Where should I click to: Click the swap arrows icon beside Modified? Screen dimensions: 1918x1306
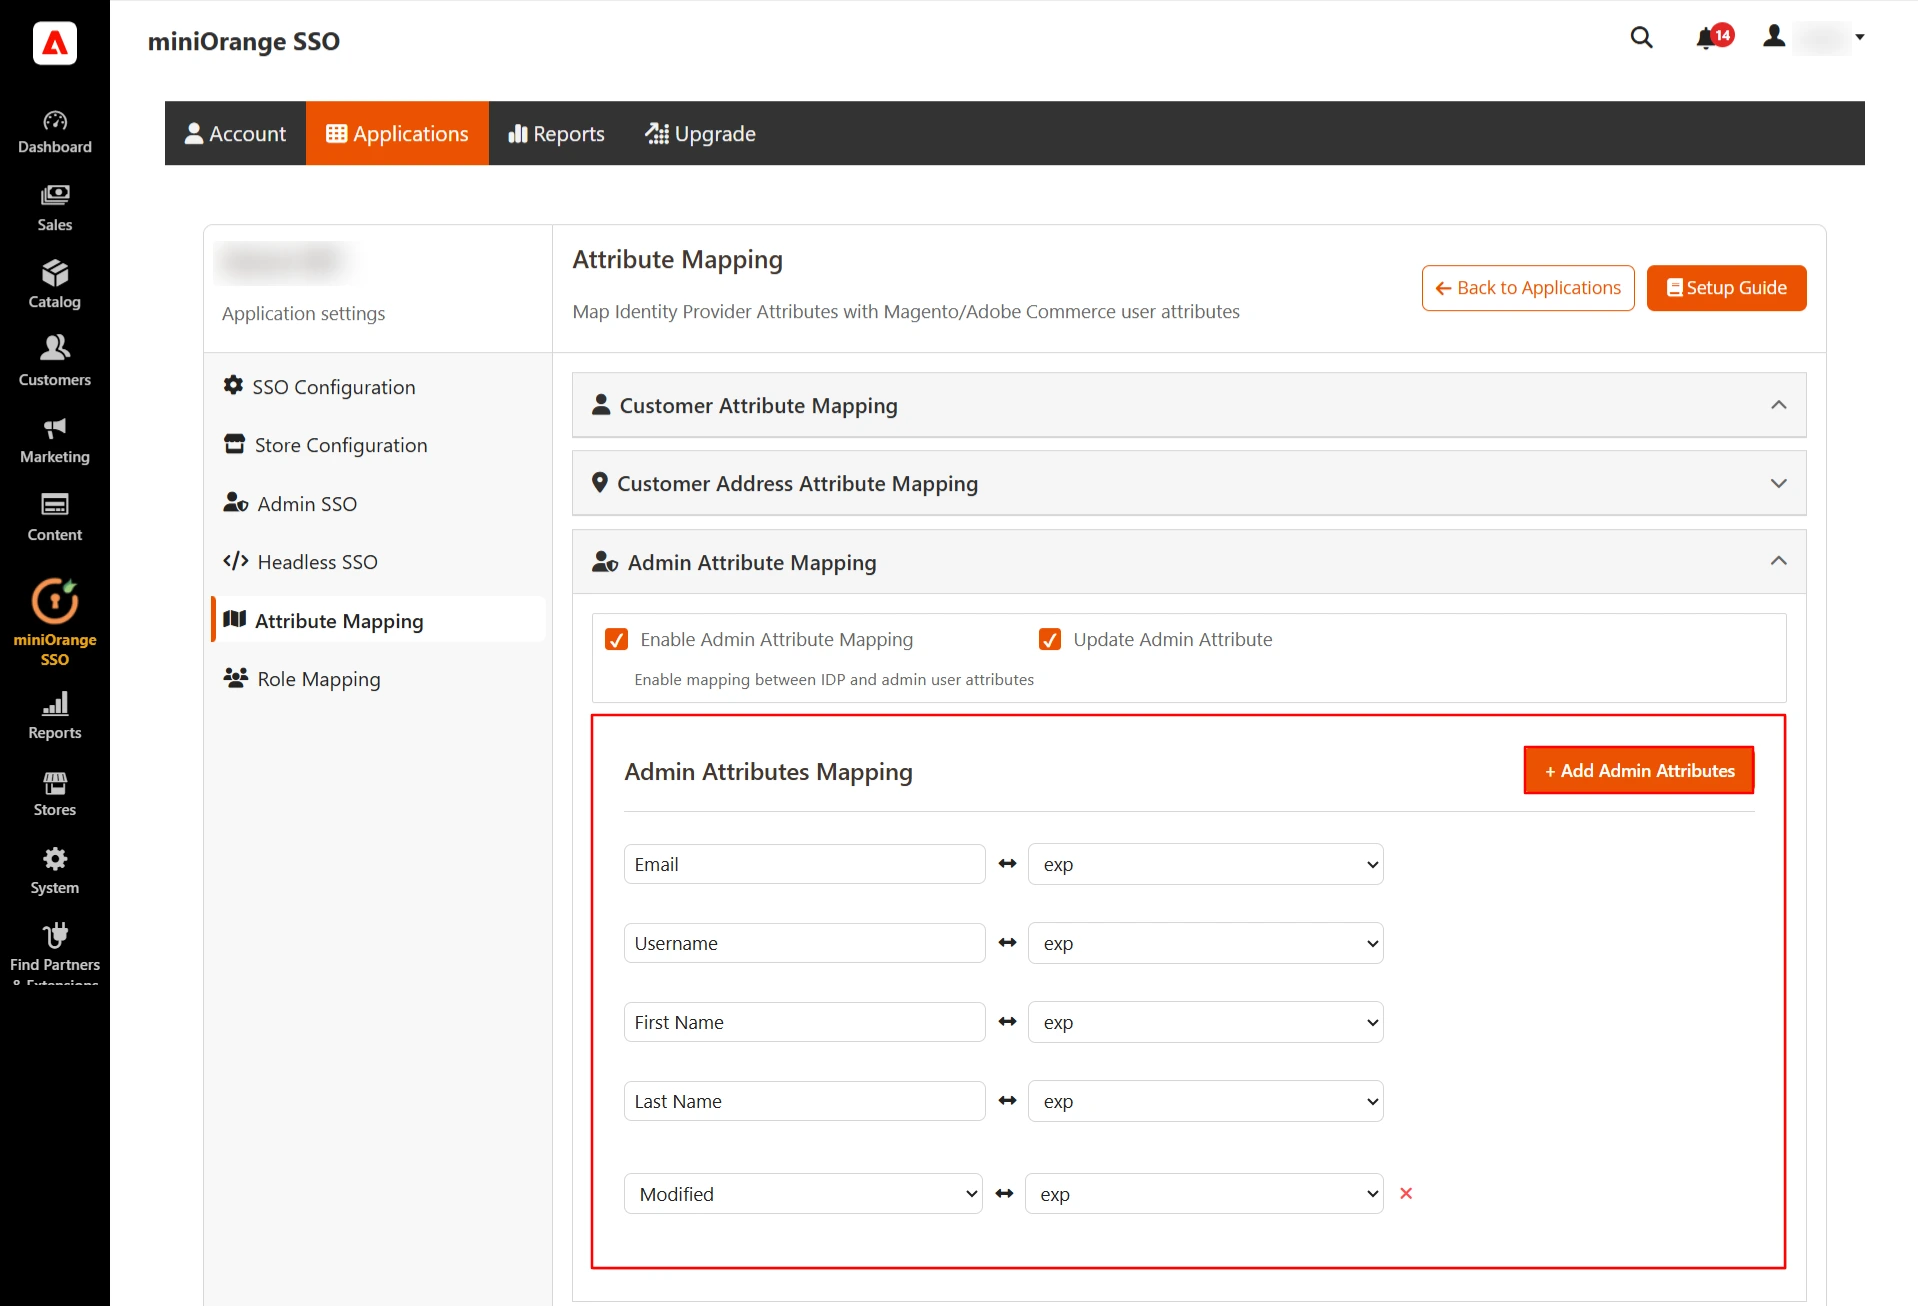1004,1193
